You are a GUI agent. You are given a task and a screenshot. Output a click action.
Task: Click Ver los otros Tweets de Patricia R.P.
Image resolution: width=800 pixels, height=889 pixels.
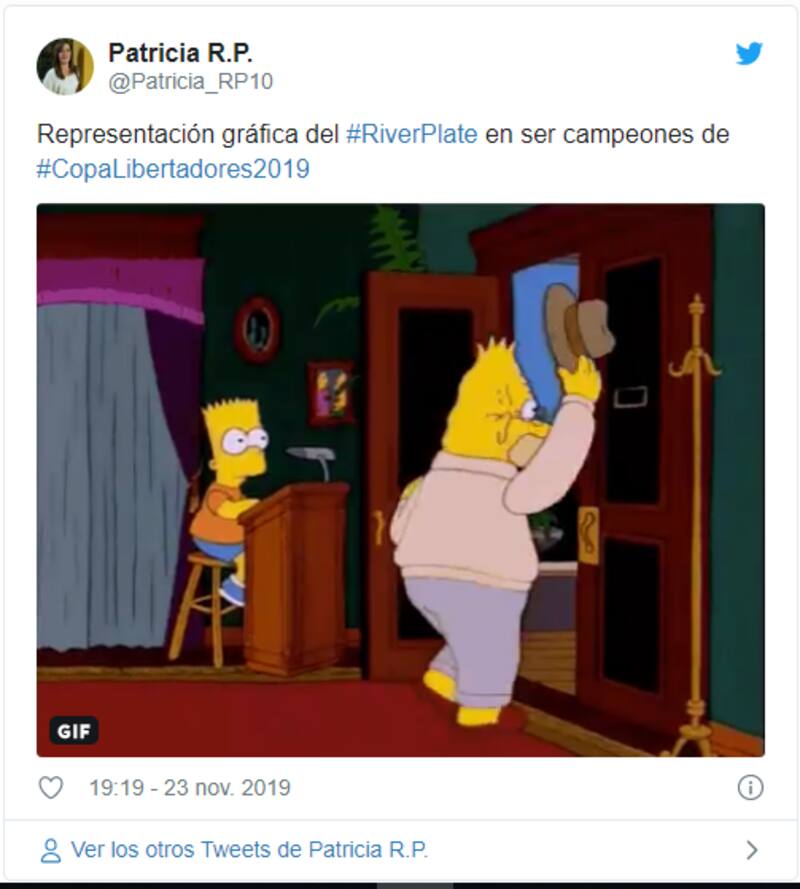(249, 850)
